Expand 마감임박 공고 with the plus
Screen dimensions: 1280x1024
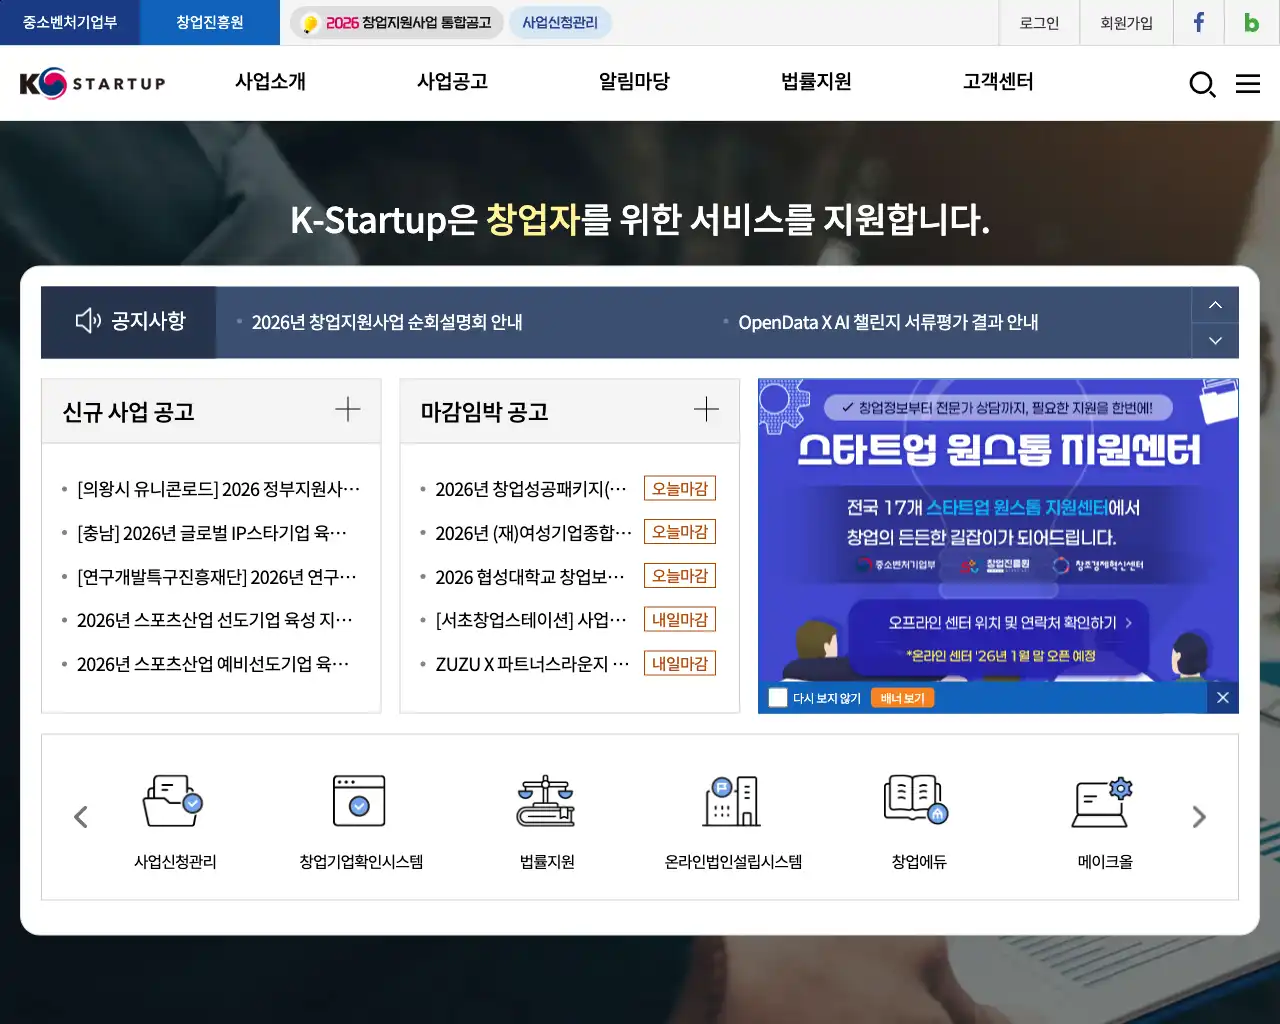point(706,408)
